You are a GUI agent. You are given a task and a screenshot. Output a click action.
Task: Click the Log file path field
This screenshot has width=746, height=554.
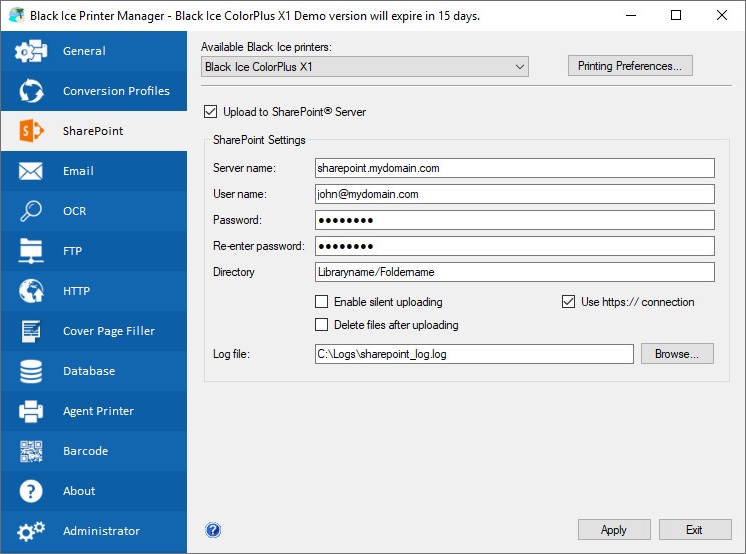(474, 354)
